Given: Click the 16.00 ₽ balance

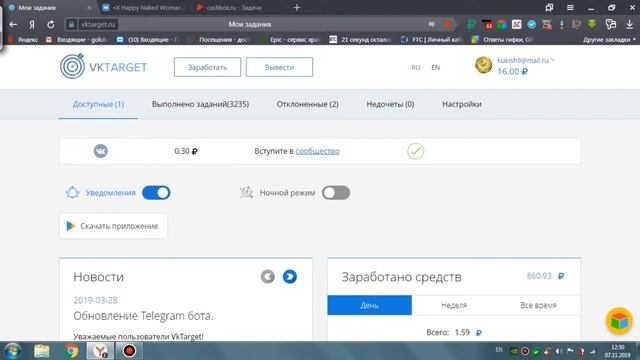Looking at the screenshot, I should pyautogui.click(x=513, y=71).
